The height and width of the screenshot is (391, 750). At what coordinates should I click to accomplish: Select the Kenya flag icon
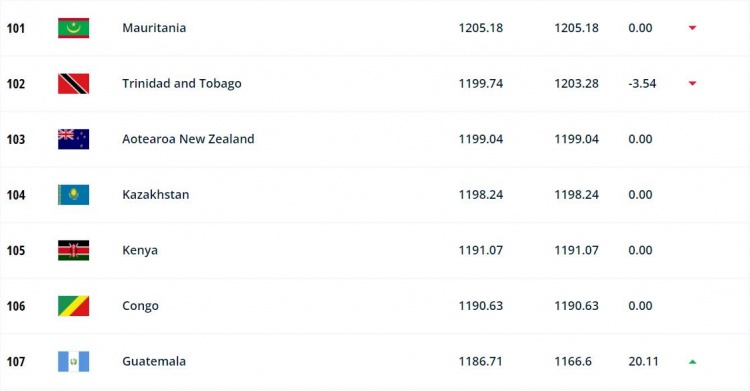pos(73,250)
